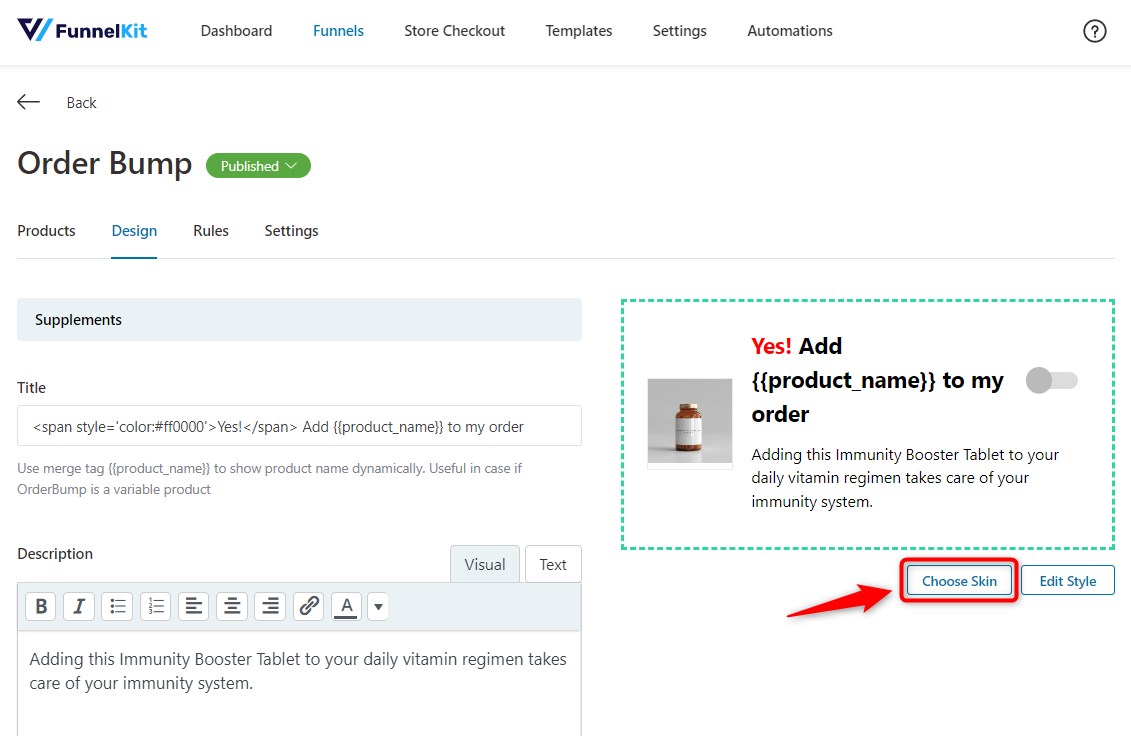Align description text left
The height and width of the screenshot is (736, 1131).
193,606
